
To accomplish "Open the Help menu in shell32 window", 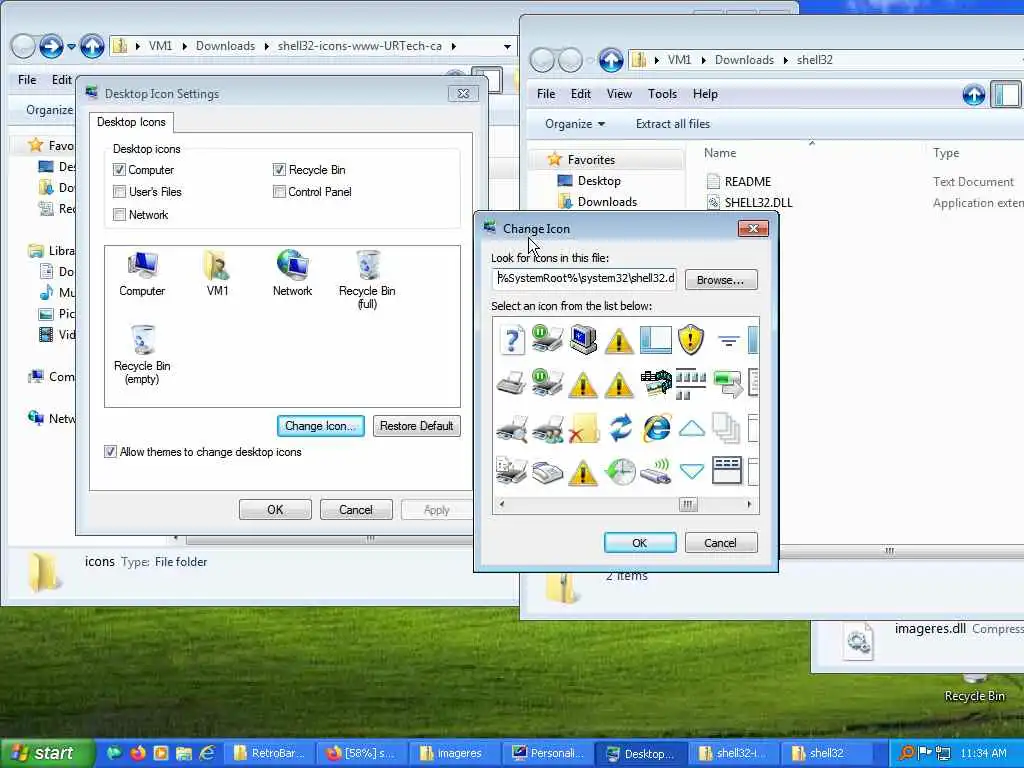I will [x=705, y=94].
